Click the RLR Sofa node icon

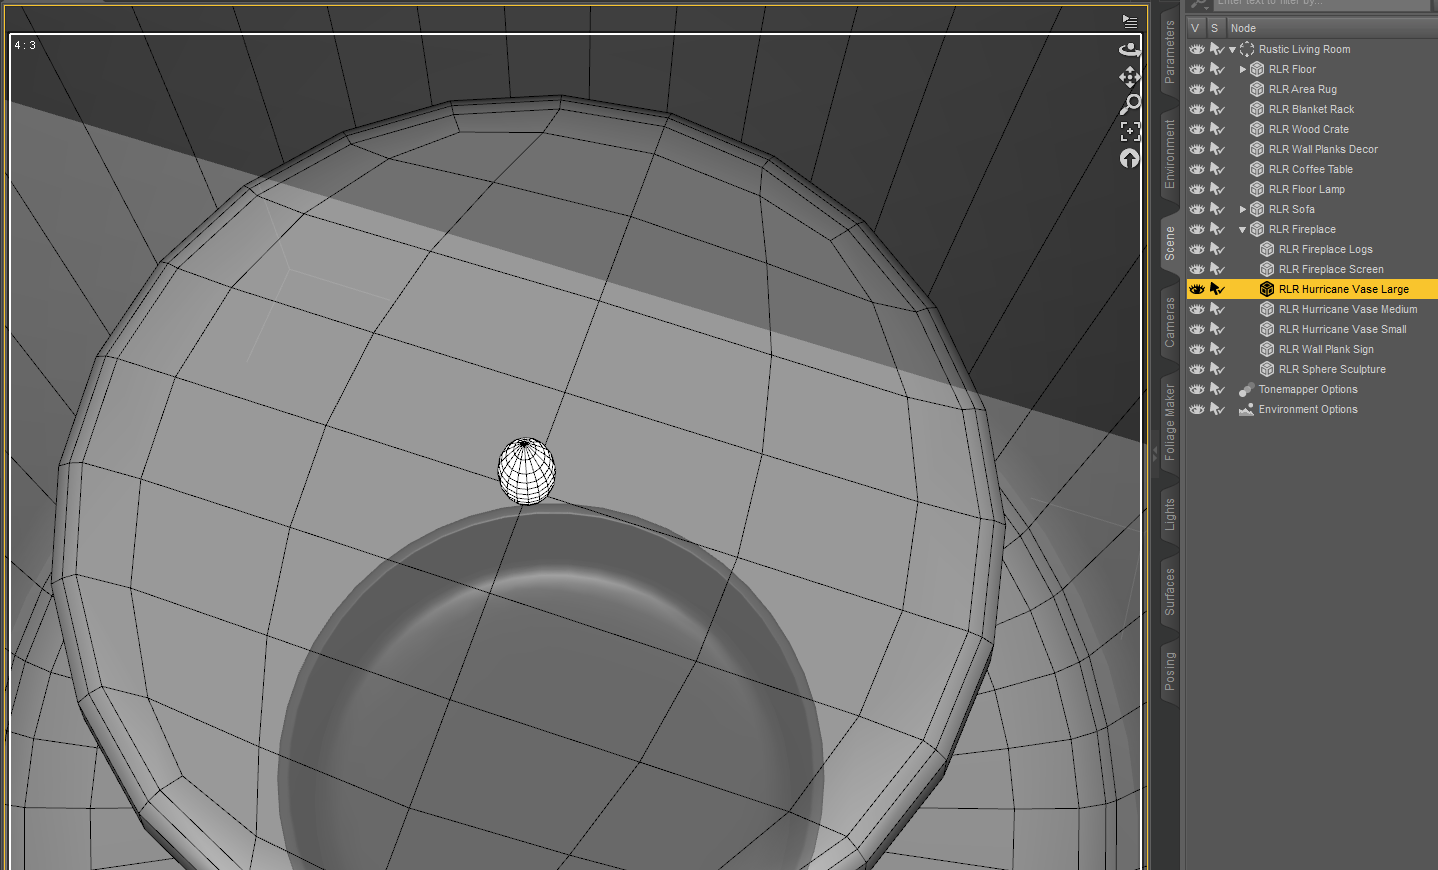1257,209
